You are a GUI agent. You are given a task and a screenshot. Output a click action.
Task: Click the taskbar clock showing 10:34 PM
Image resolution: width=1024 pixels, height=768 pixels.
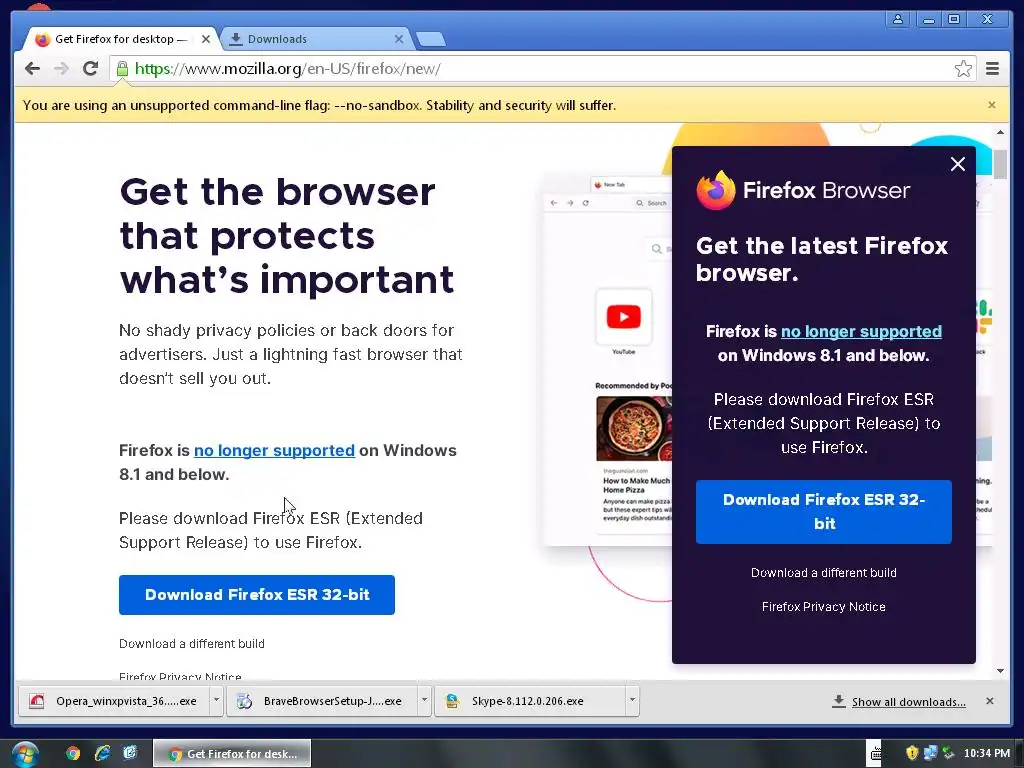point(986,754)
